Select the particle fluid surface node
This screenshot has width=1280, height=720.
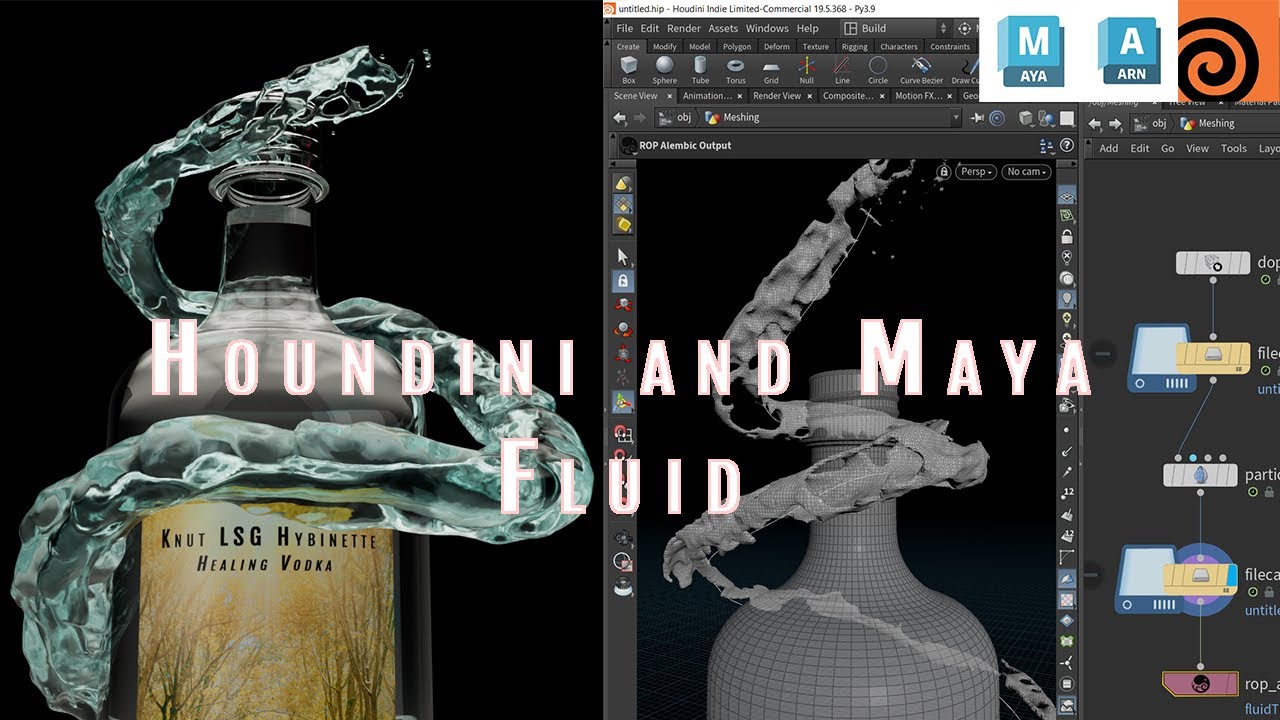click(x=1201, y=475)
